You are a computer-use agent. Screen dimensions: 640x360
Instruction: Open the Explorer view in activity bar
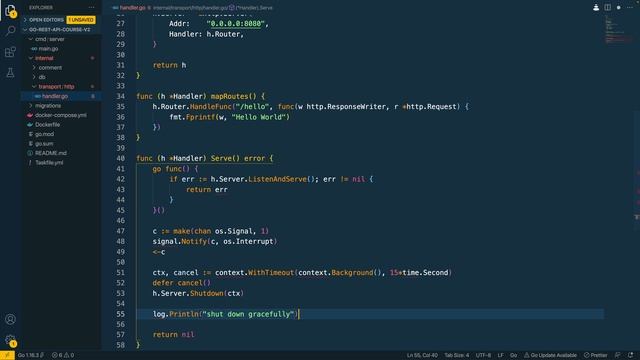(x=10, y=10)
